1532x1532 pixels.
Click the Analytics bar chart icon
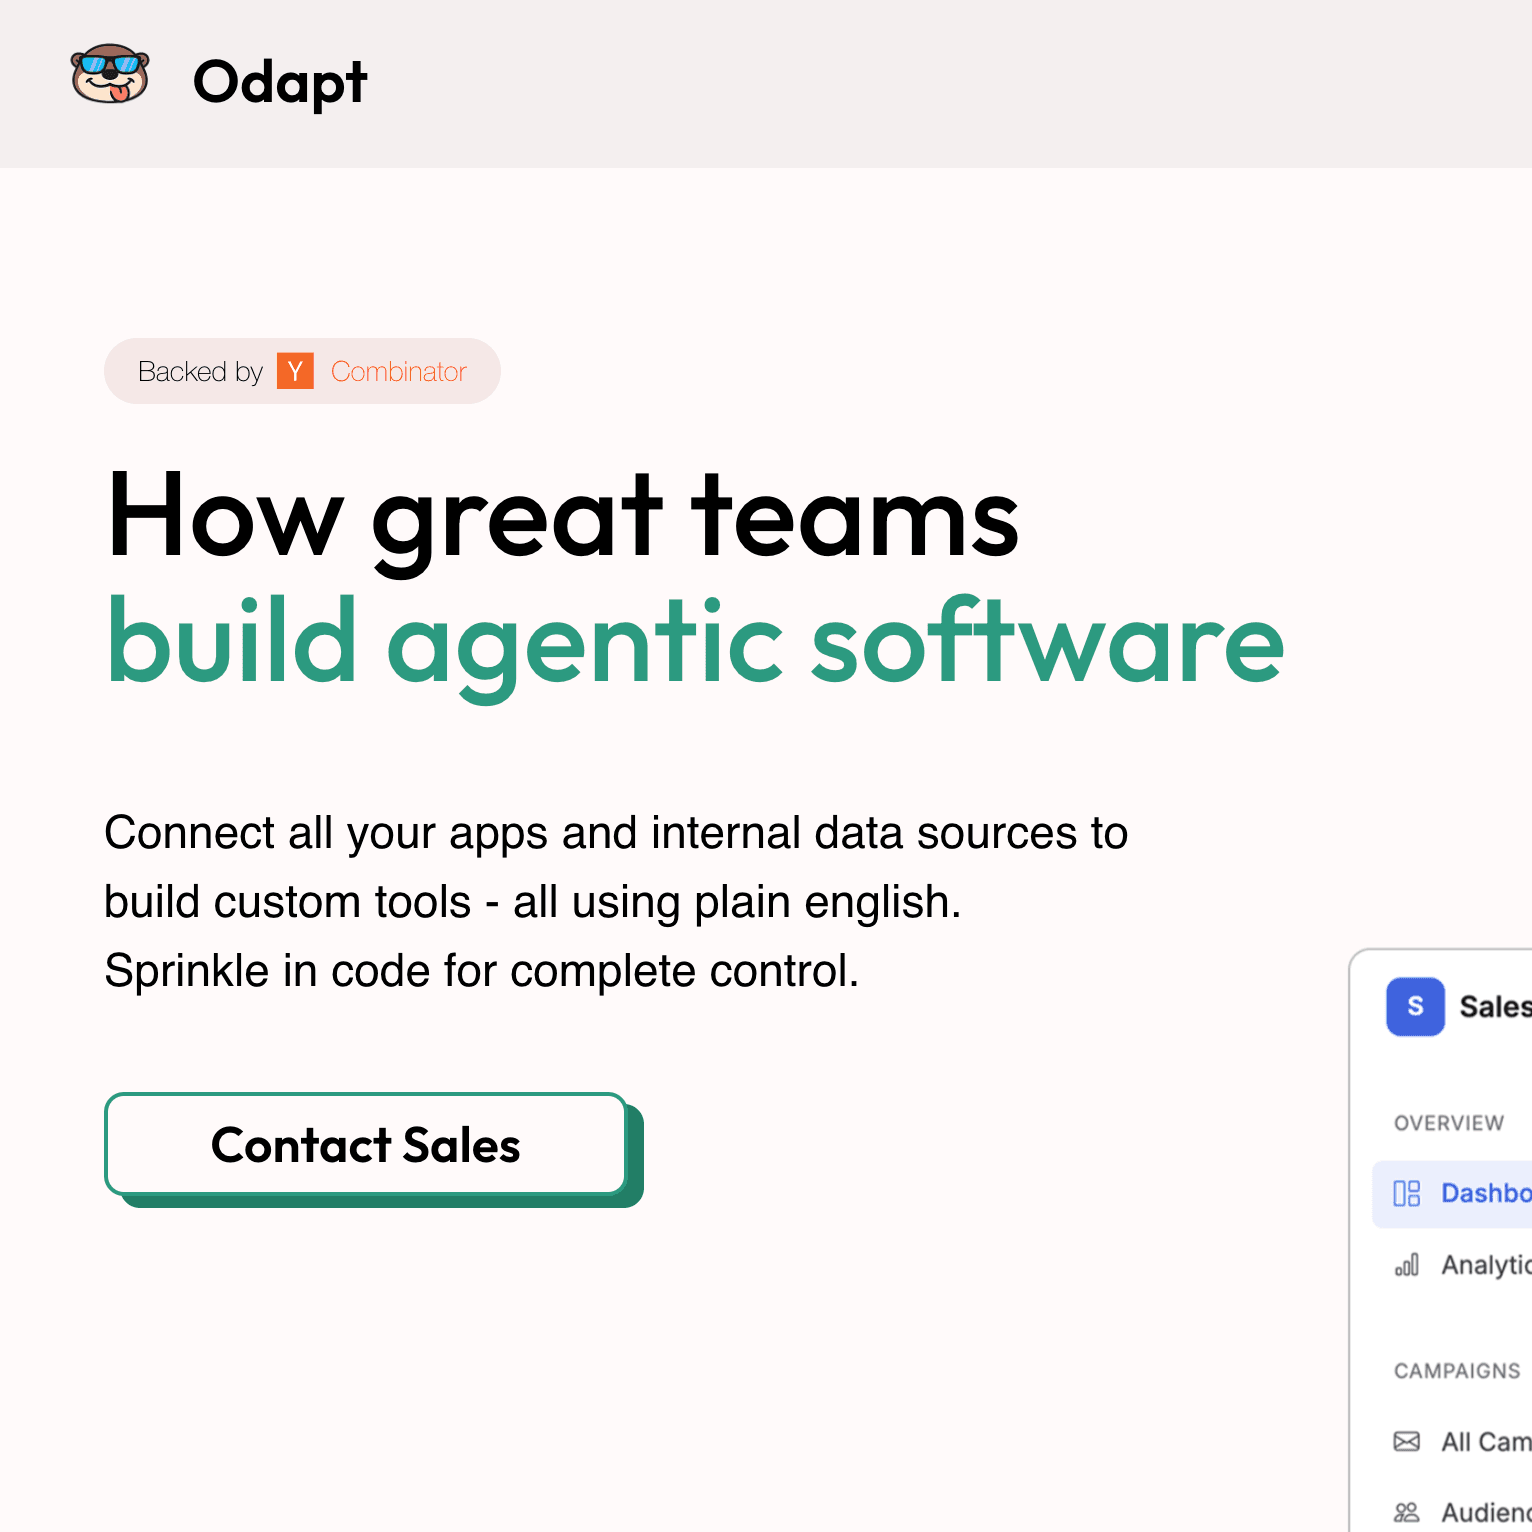click(1406, 1265)
